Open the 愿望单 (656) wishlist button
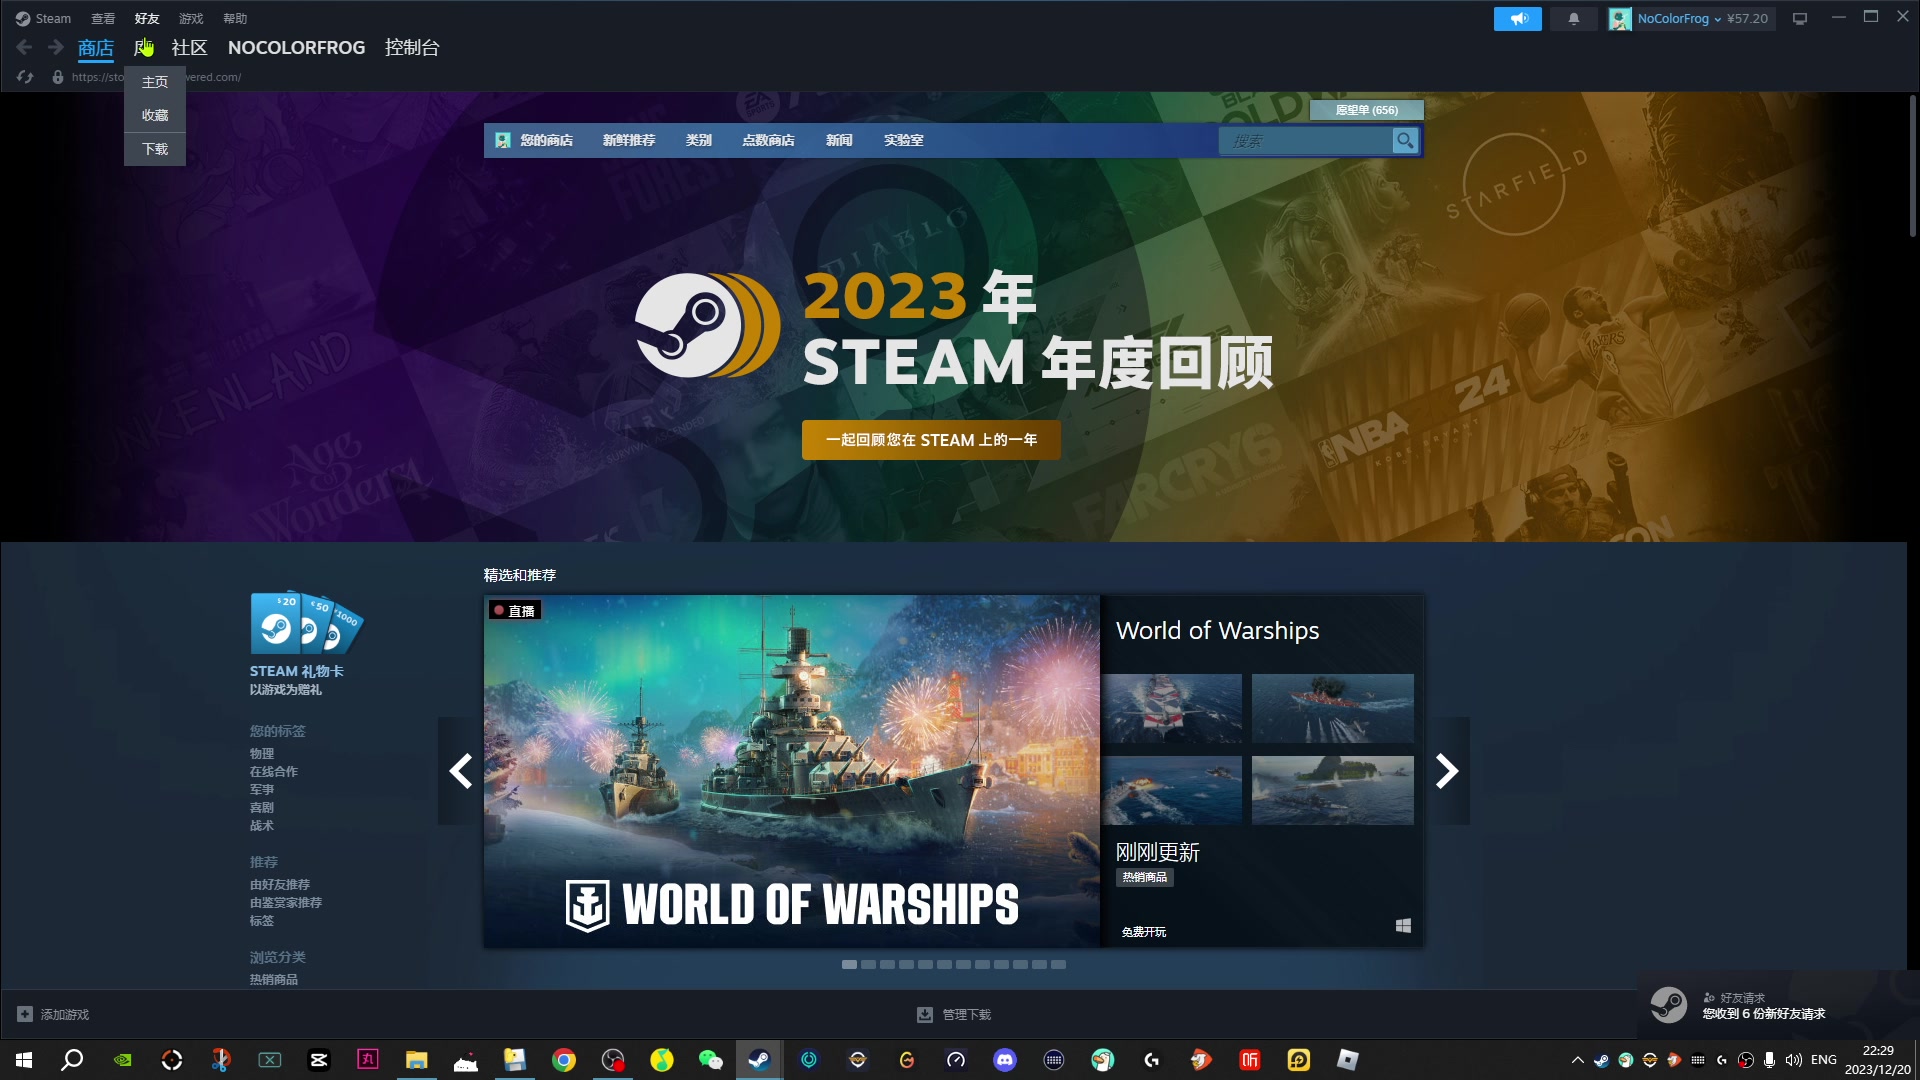 click(1367, 110)
